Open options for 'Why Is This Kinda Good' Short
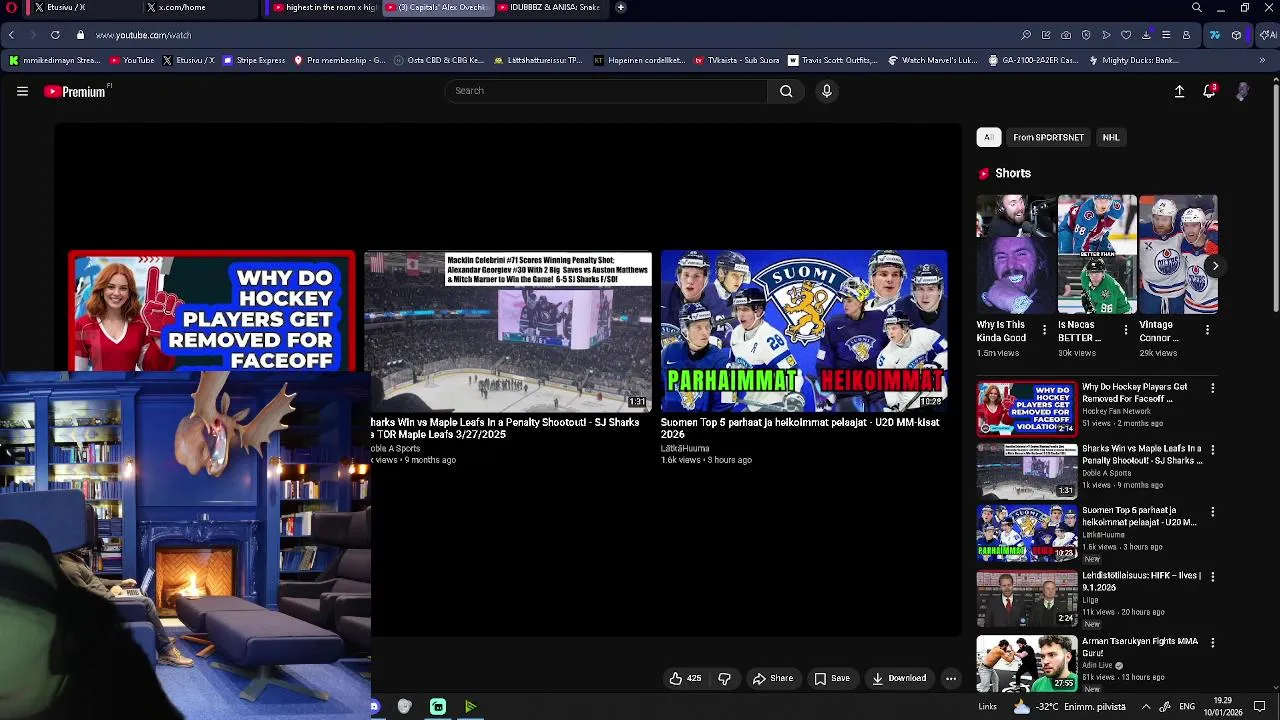 [1044, 329]
